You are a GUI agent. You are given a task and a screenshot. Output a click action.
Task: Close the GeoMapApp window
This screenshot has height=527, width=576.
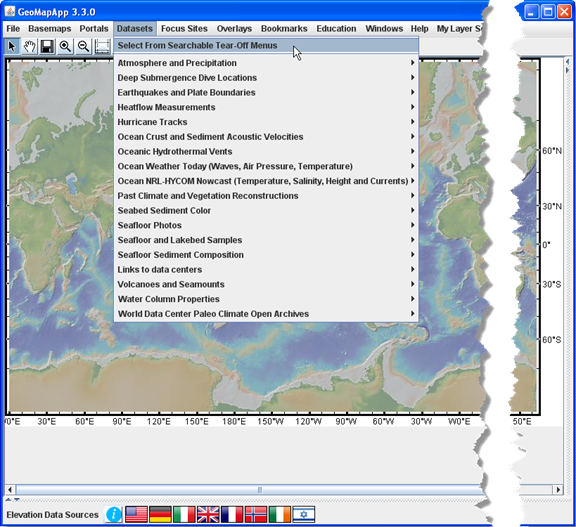[564, 11]
